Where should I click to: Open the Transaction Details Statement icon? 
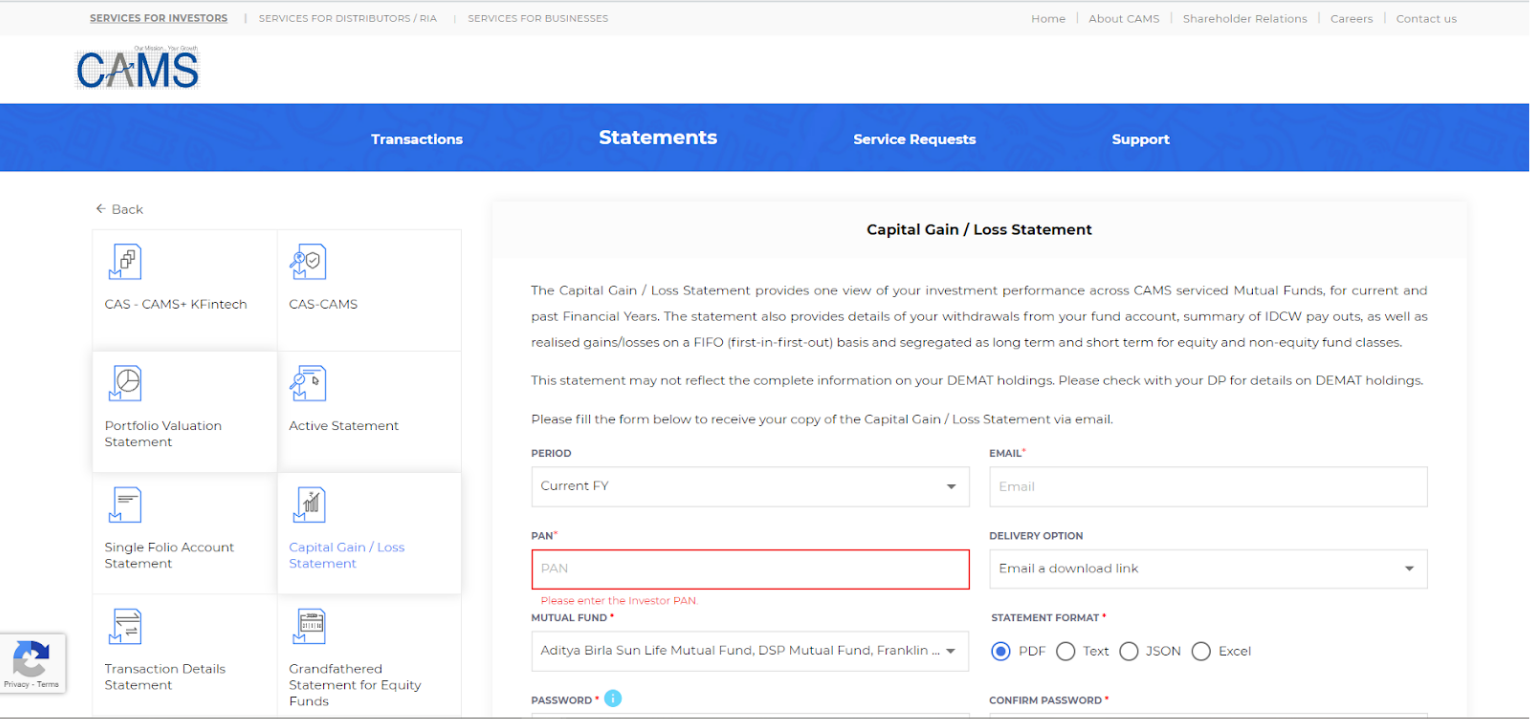pos(125,627)
